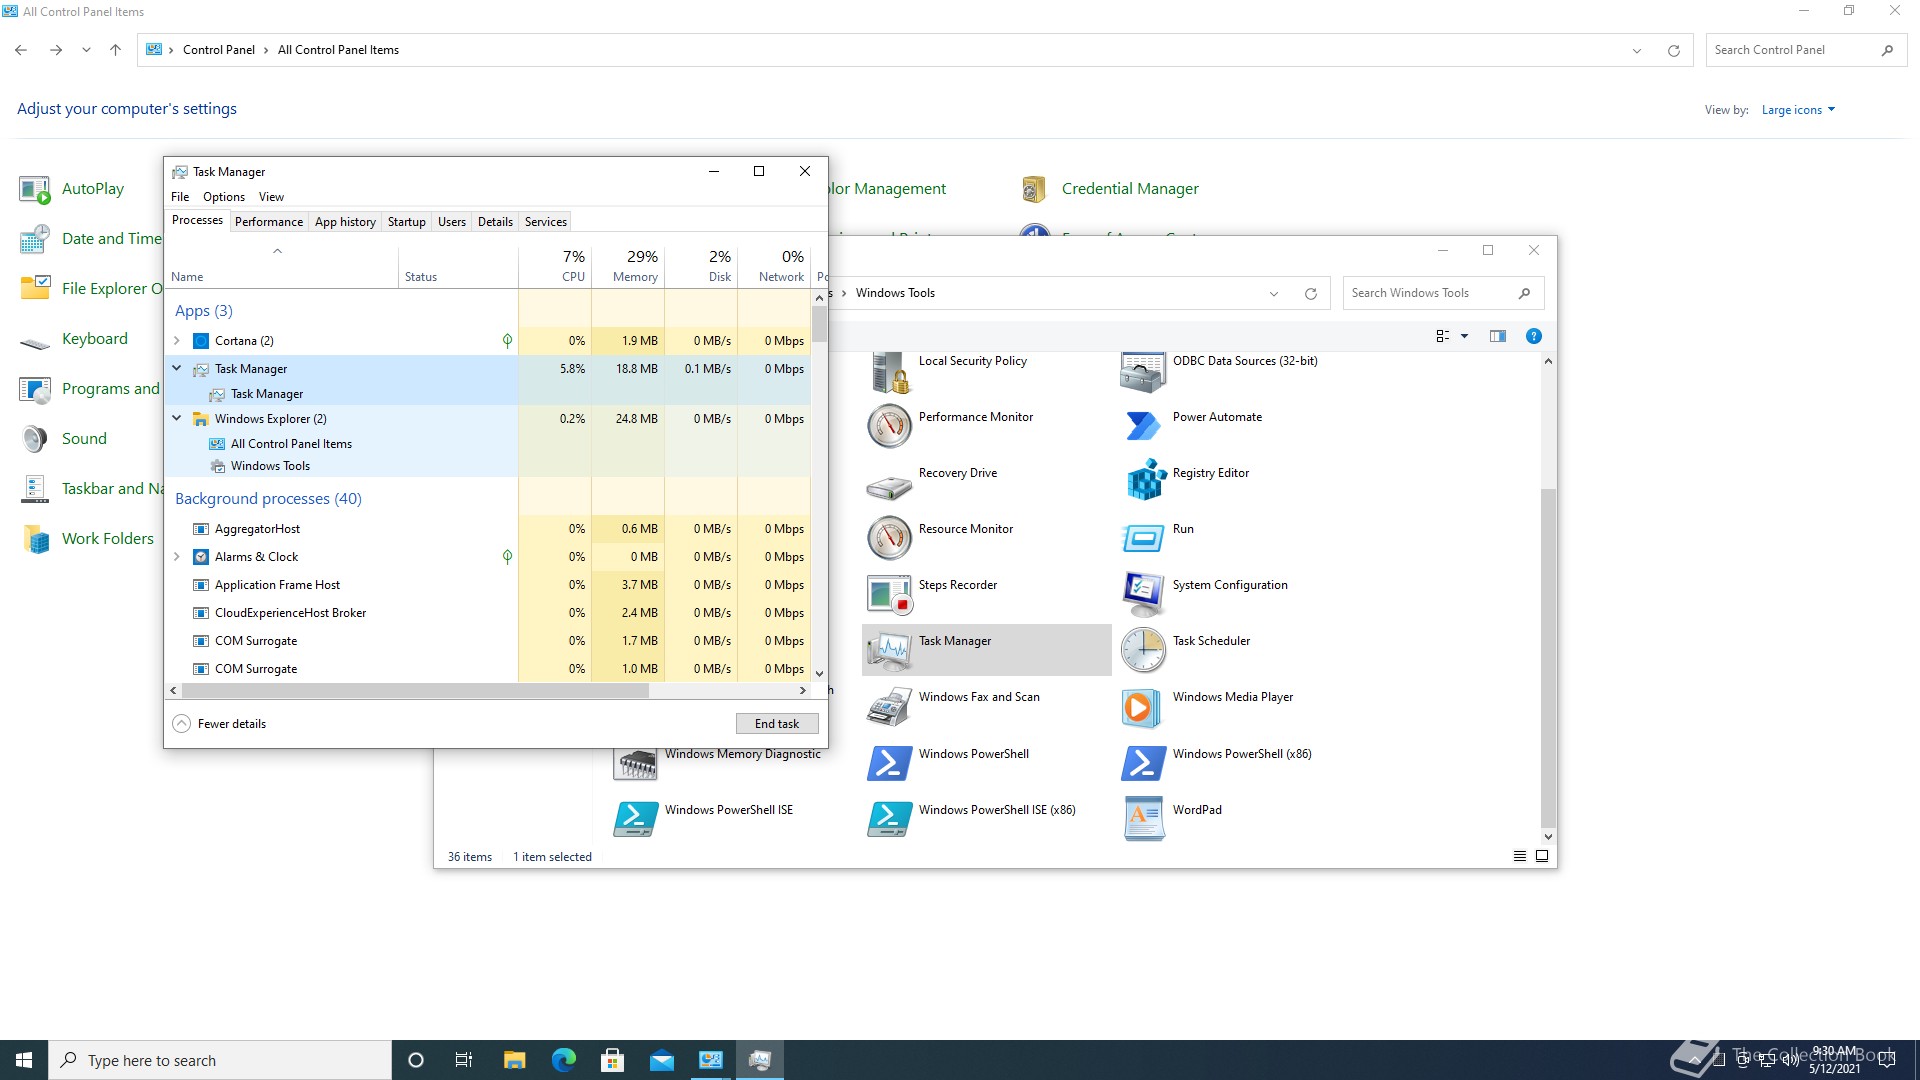Open Control Panel address bar history dropdown
The image size is (1920, 1080).
point(1636,51)
